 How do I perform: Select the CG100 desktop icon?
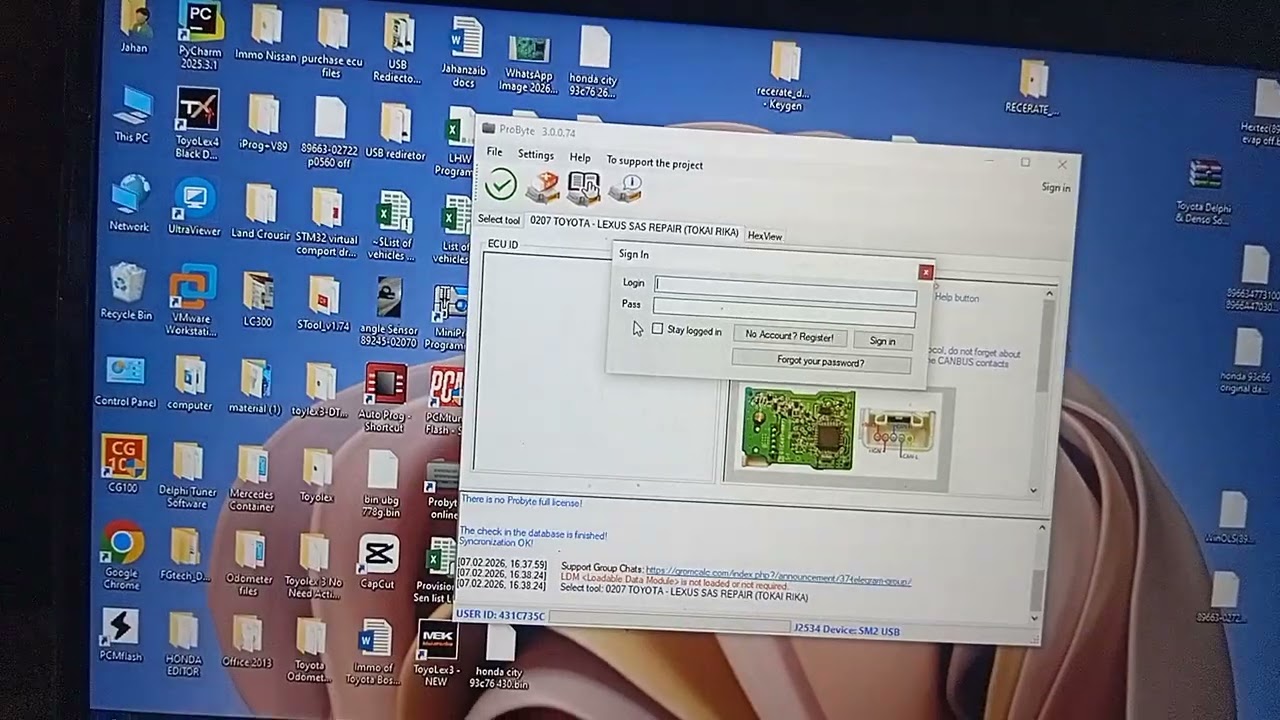click(123, 464)
